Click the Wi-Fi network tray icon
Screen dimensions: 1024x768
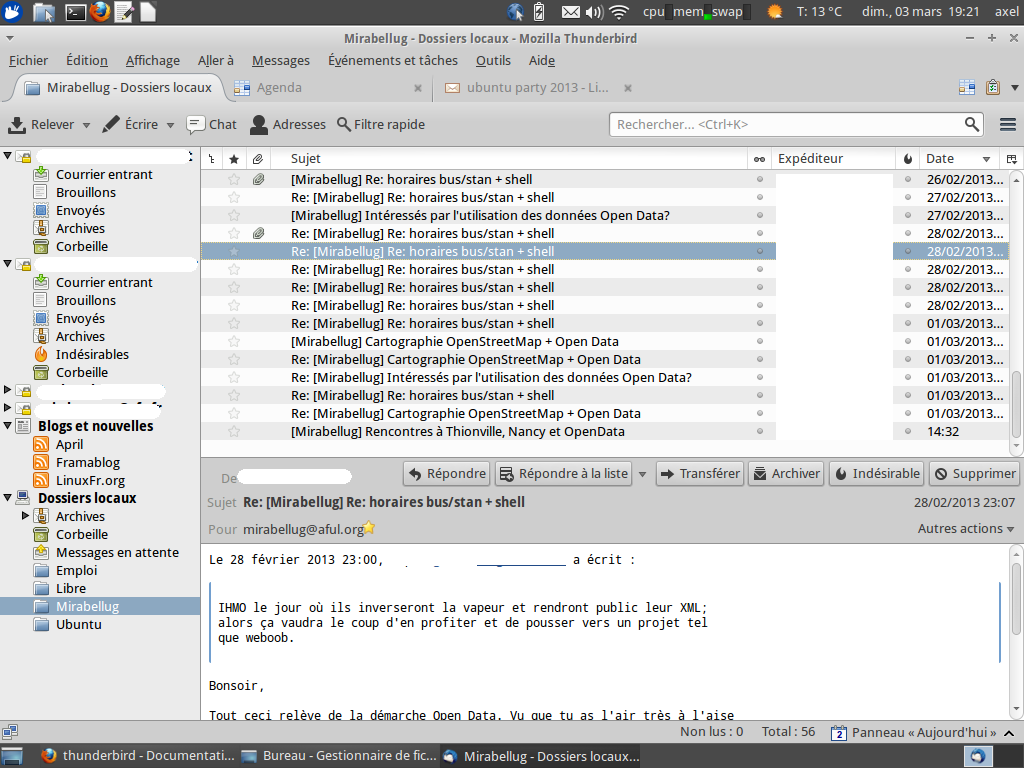click(x=619, y=12)
